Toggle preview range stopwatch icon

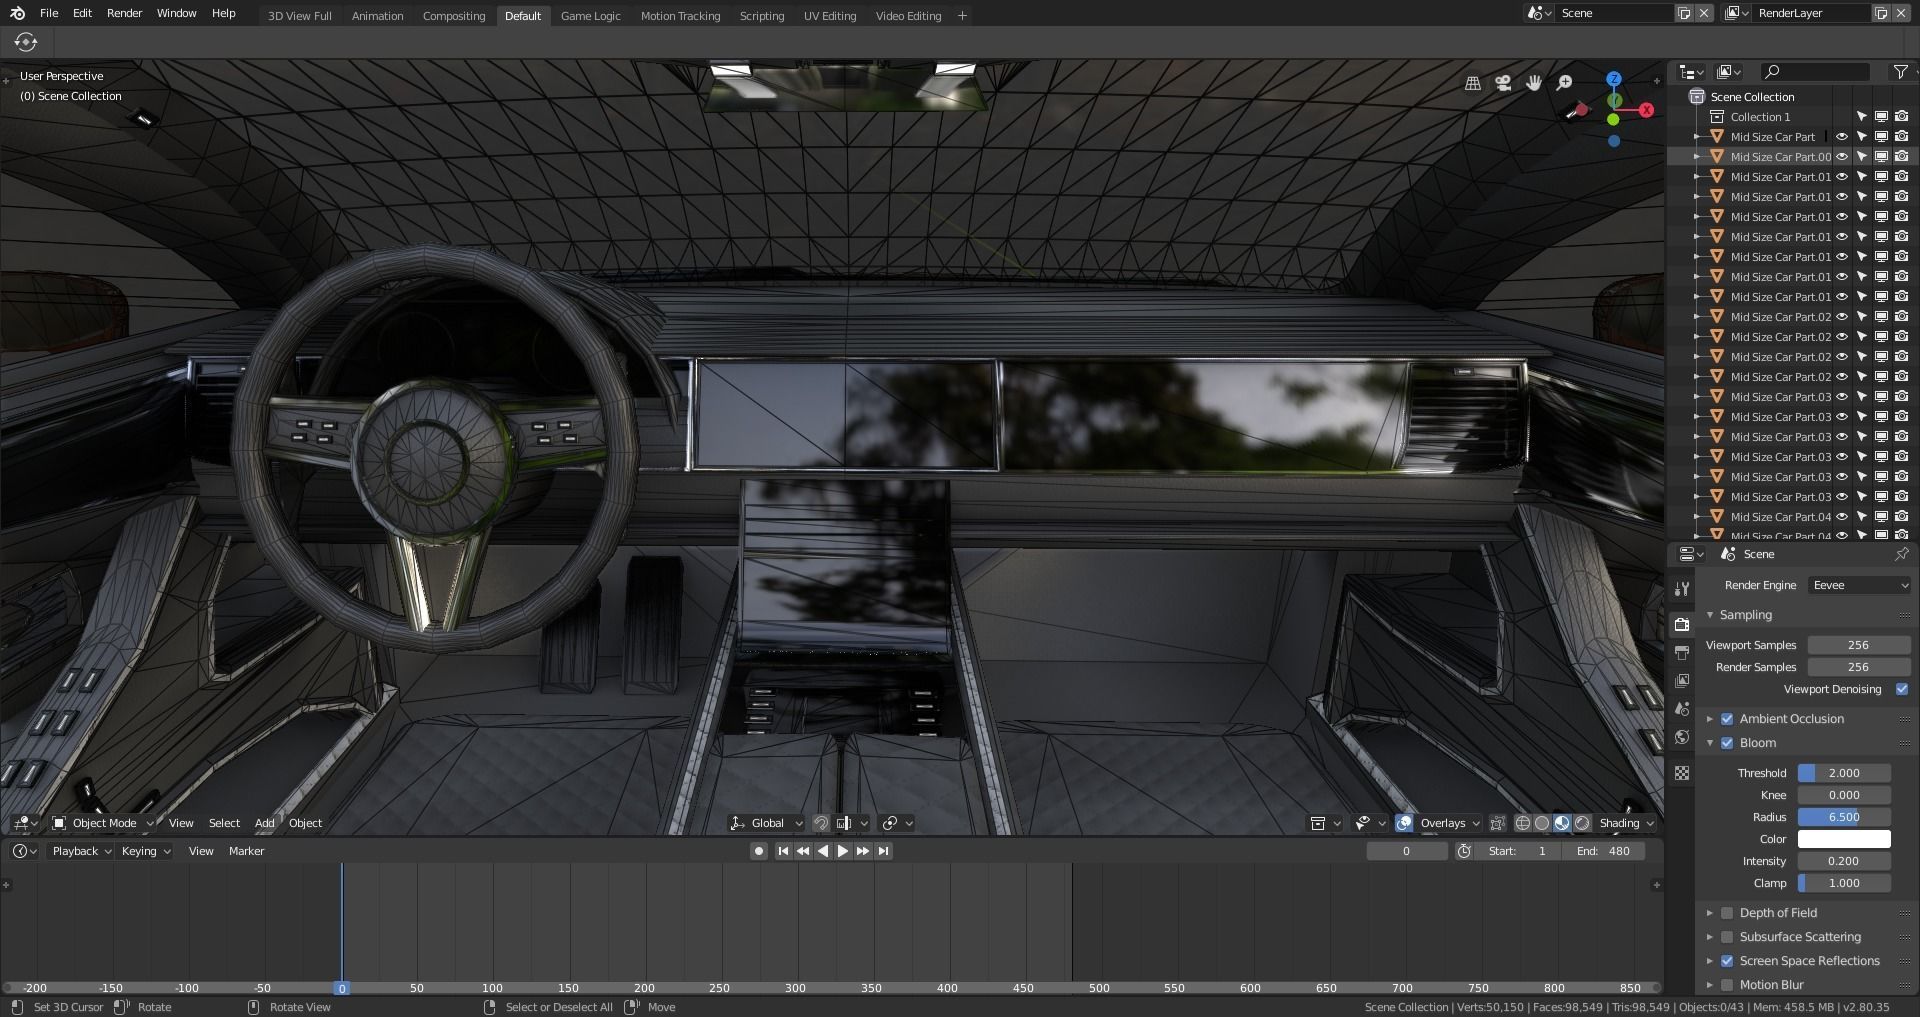(x=1464, y=851)
